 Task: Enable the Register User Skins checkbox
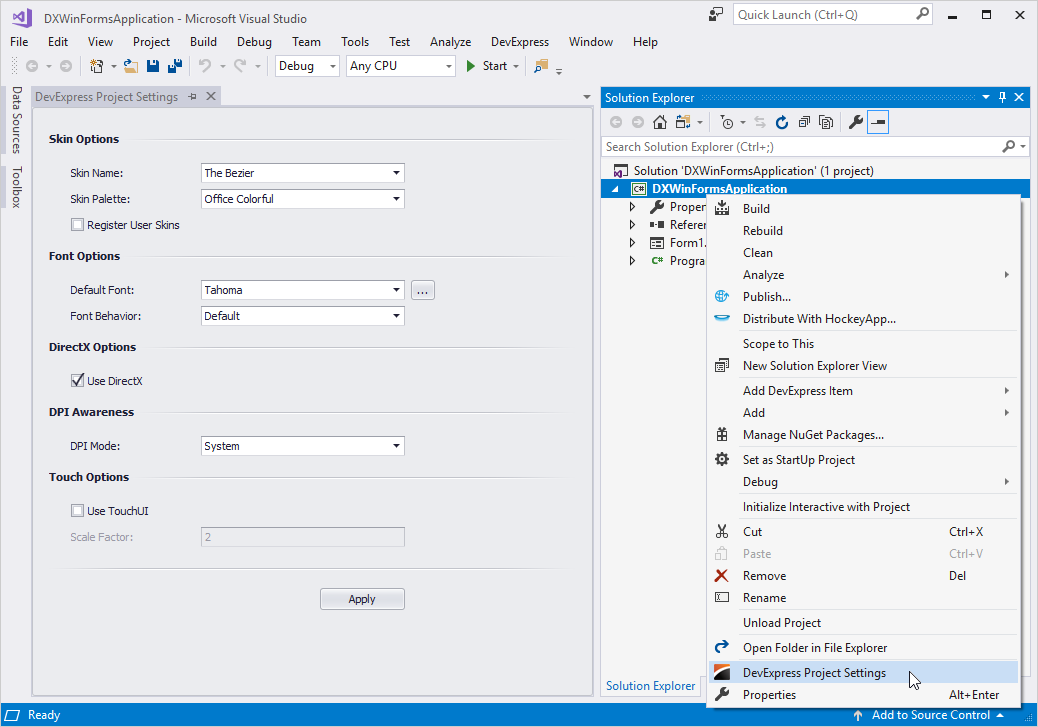[78, 225]
